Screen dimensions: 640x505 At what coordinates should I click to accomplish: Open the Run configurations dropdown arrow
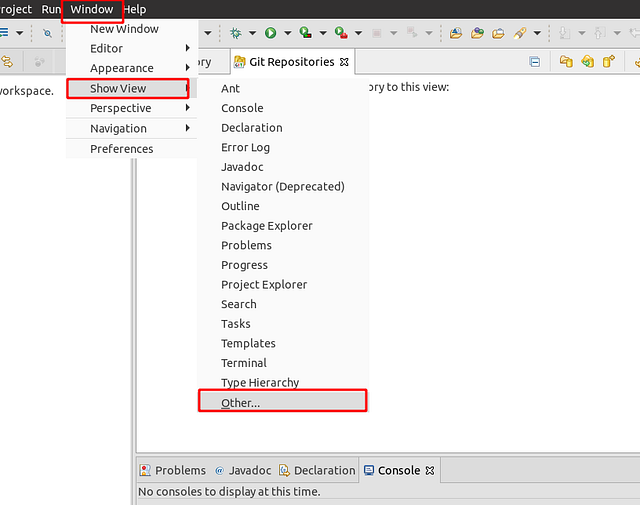coord(288,33)
